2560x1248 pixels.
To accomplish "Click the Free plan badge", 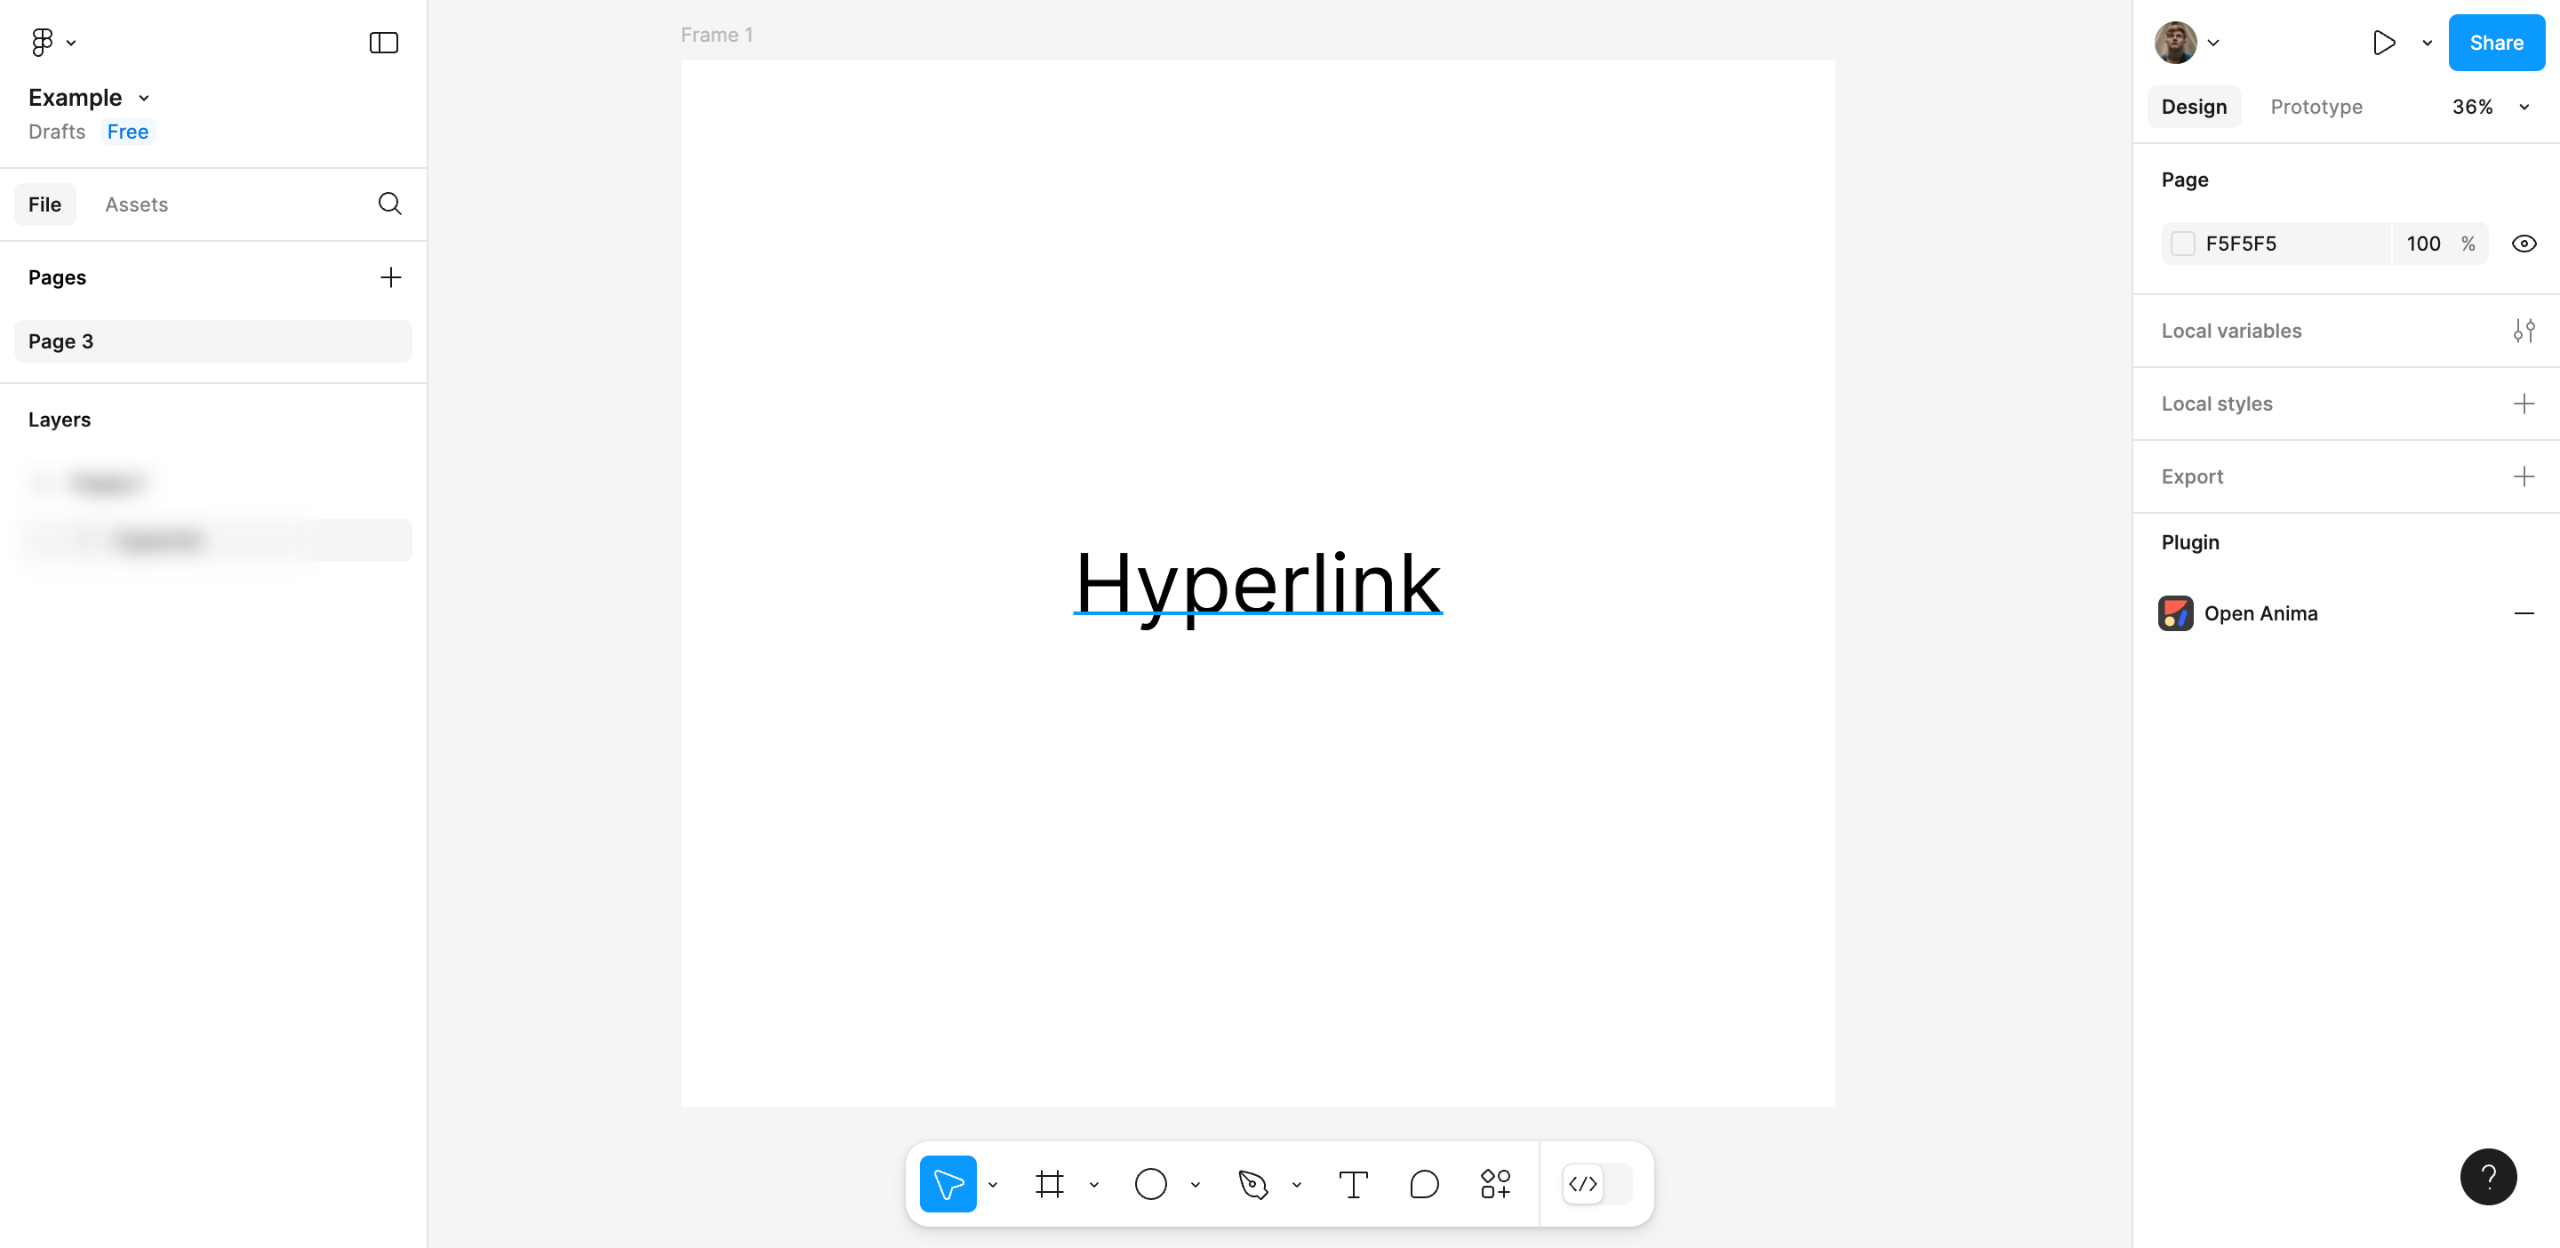I will tap(128, 132).
